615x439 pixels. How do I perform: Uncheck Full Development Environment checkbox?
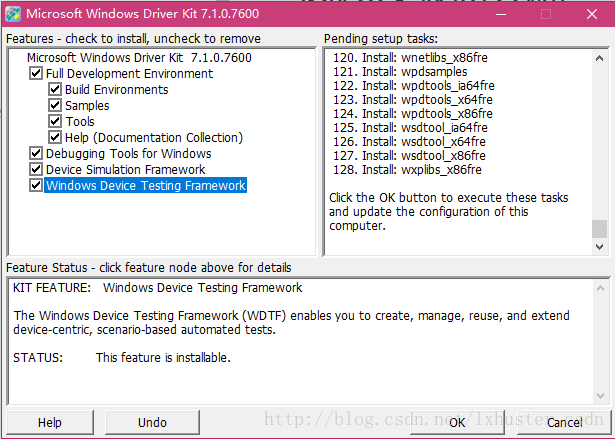coord(36,73)
